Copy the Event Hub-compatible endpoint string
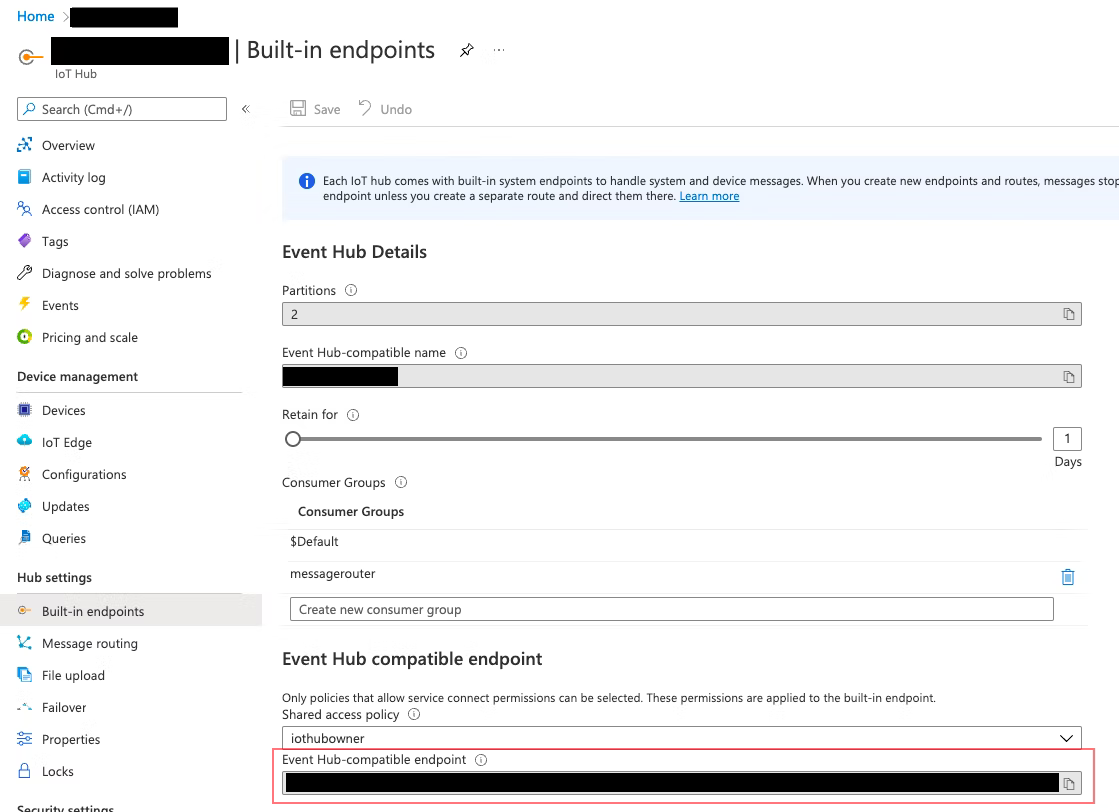 click(x=1068, y=783)
